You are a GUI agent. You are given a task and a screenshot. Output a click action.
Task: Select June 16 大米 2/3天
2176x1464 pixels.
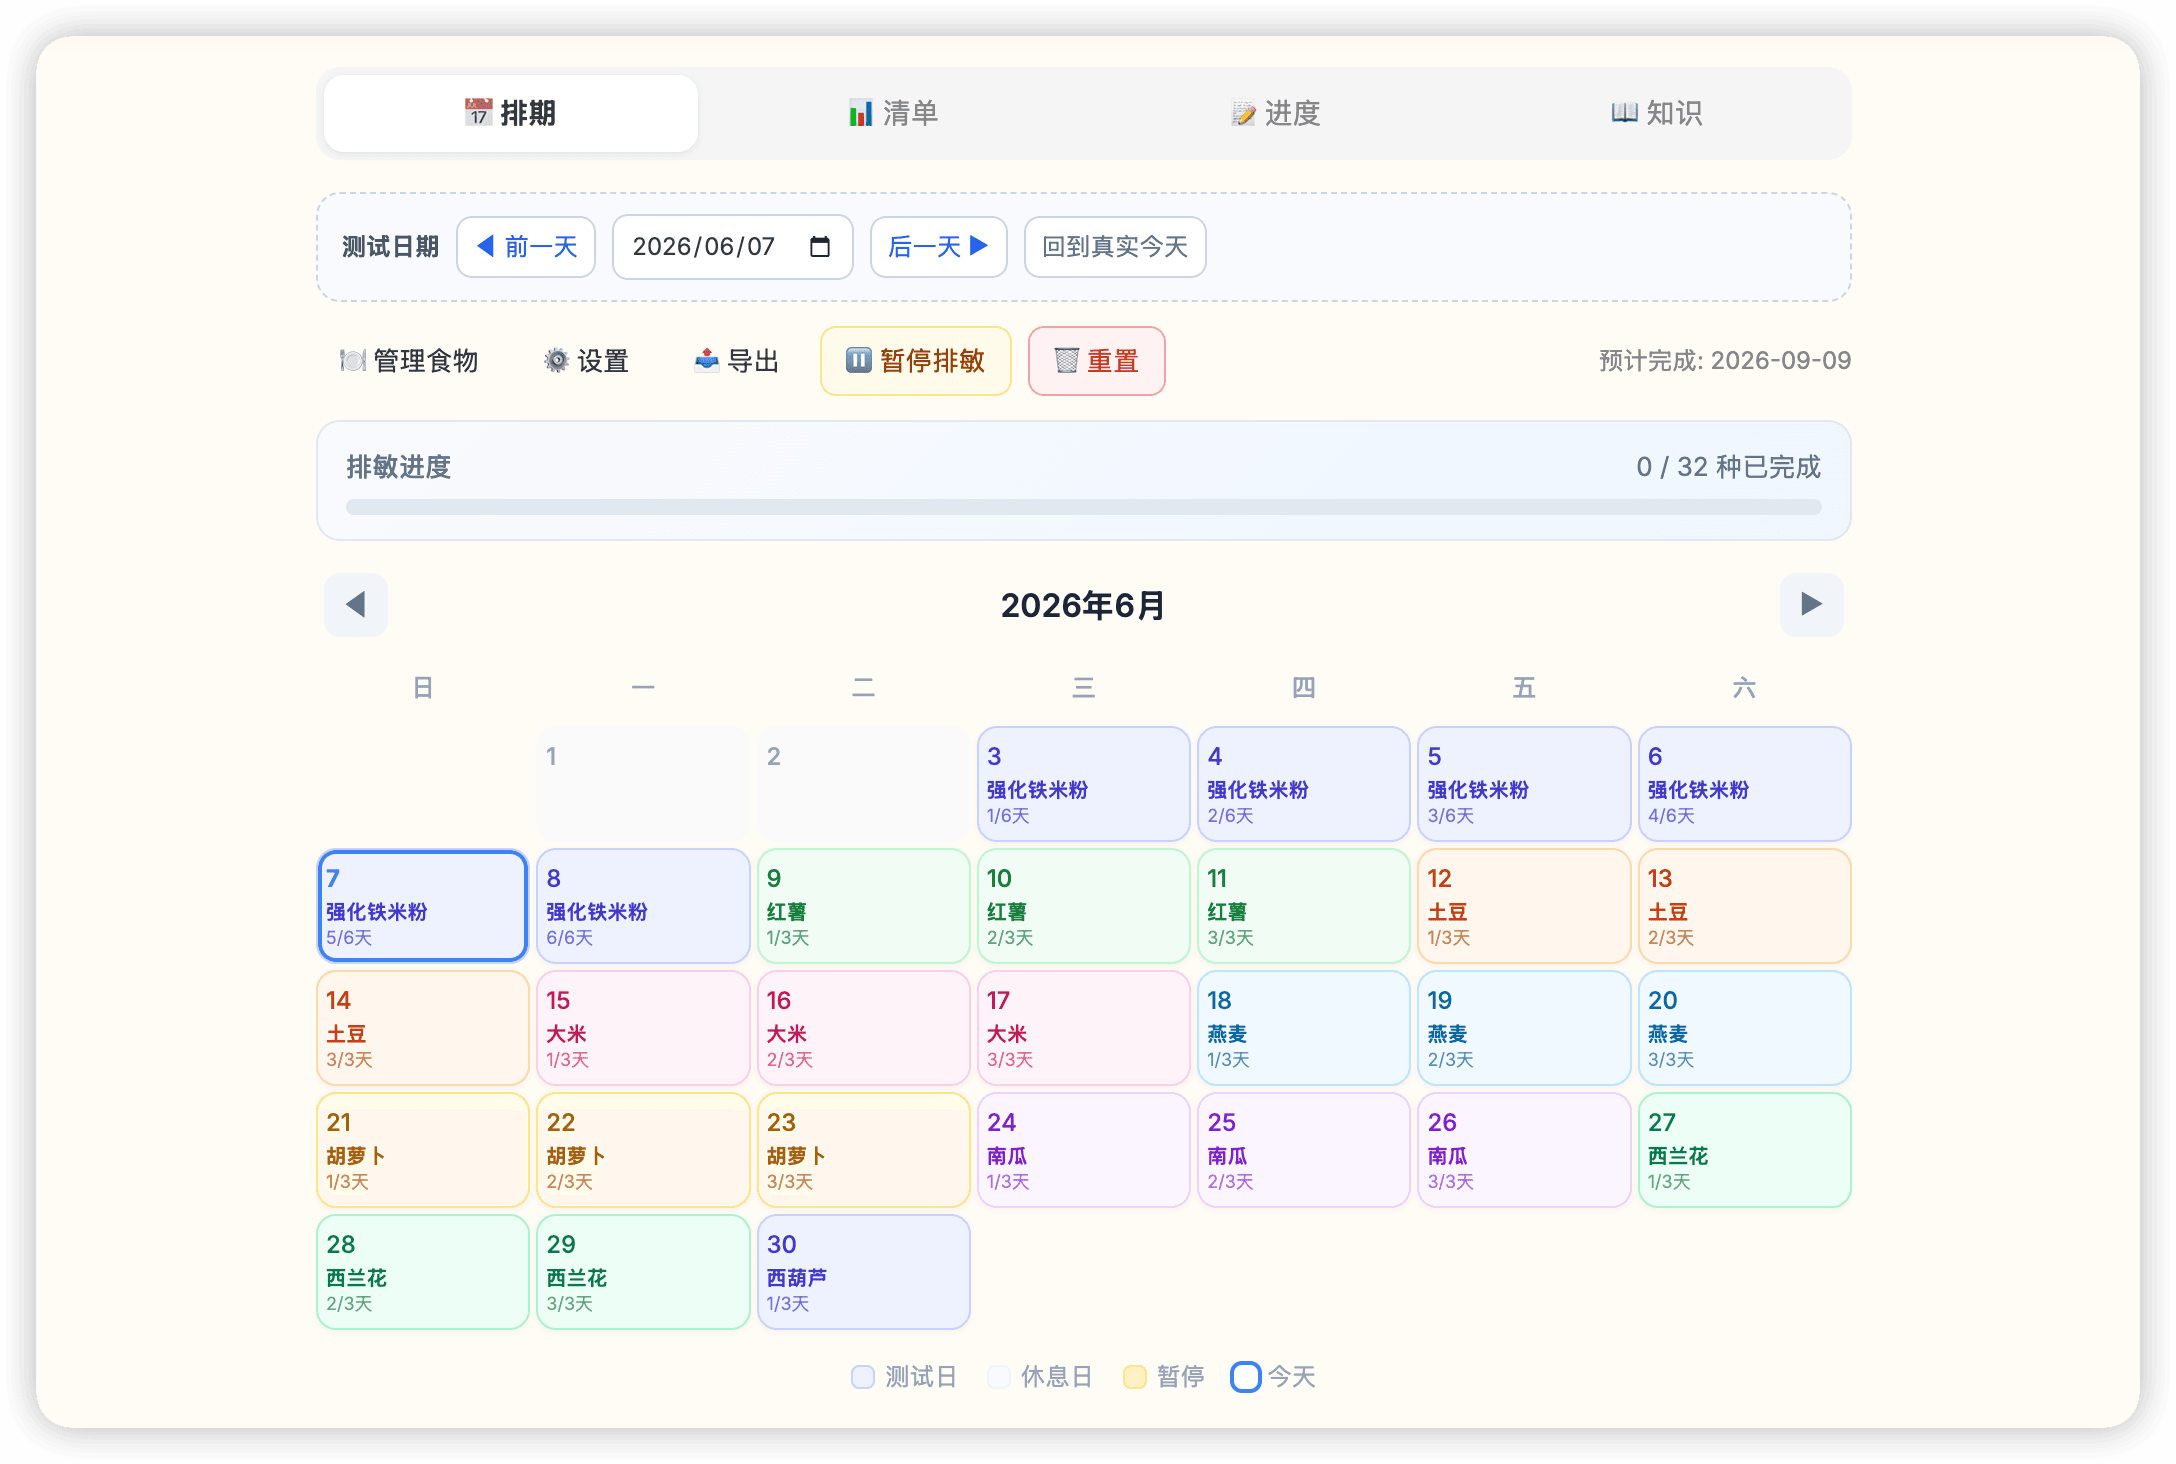pyautogui.click(x=864, y=1028)
